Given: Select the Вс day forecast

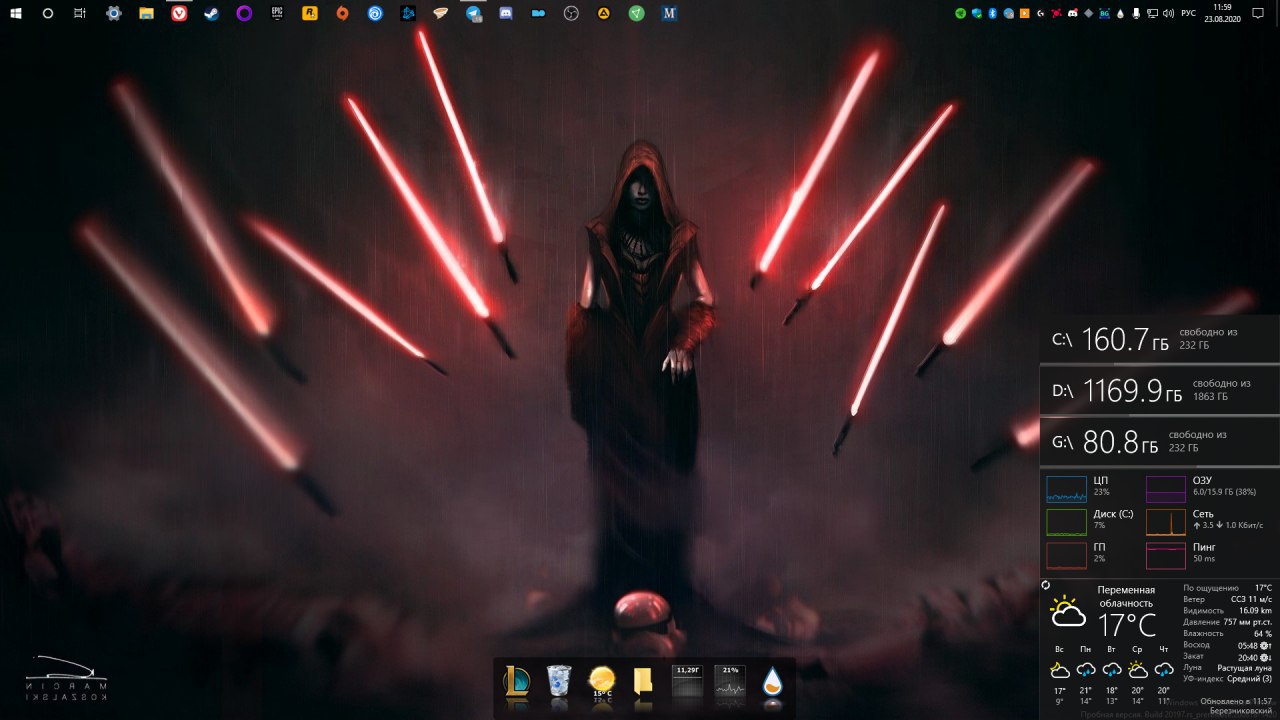Looking at the screenshot, I should click(x=1059, y=675).
